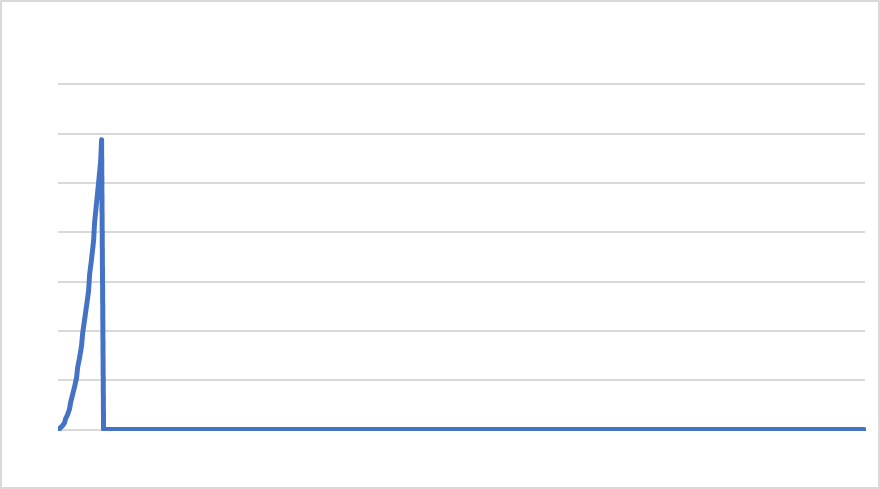
Task: Click the blue line's right end point
Action: 864,429
